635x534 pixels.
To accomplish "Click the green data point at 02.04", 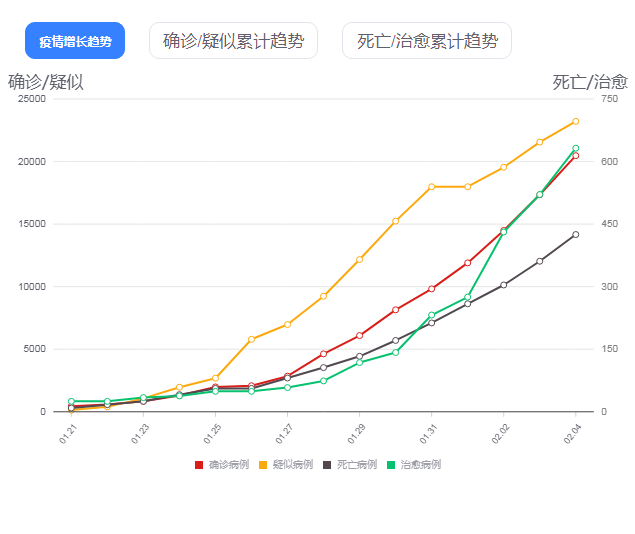I will click(x=575, y=148).
